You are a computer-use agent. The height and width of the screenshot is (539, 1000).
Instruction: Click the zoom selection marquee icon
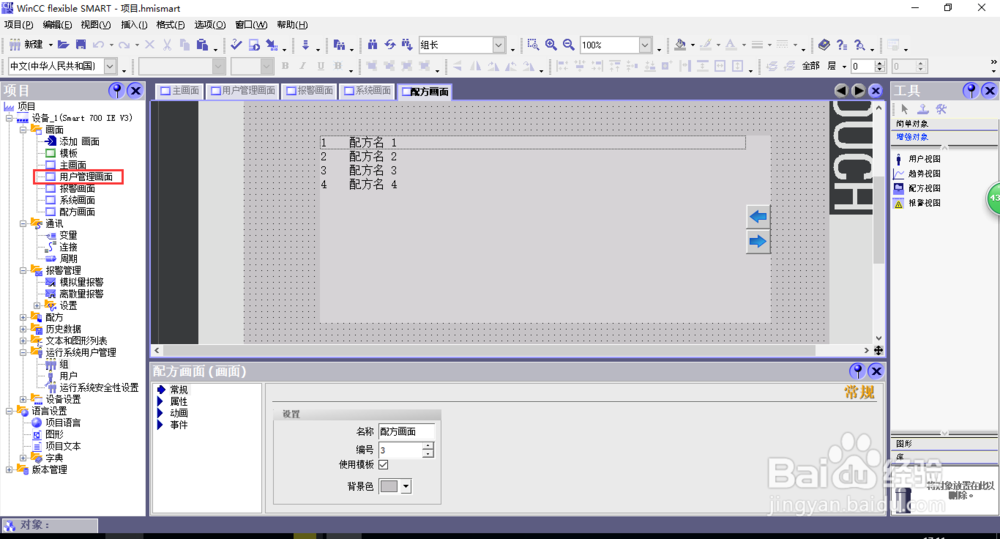(x=533, y=45)
